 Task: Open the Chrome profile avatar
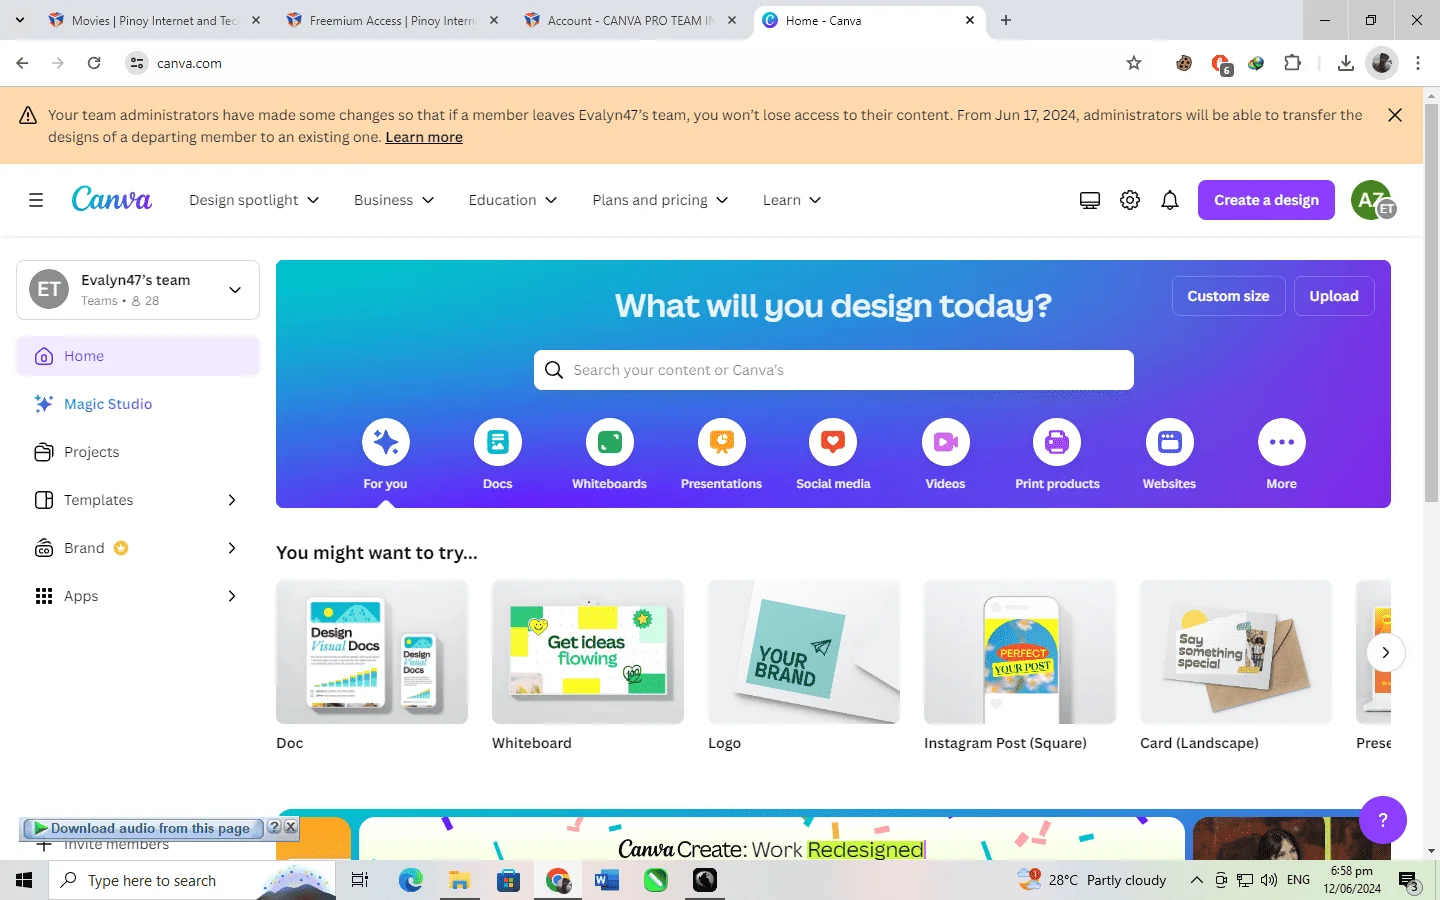coord(1382,63)
